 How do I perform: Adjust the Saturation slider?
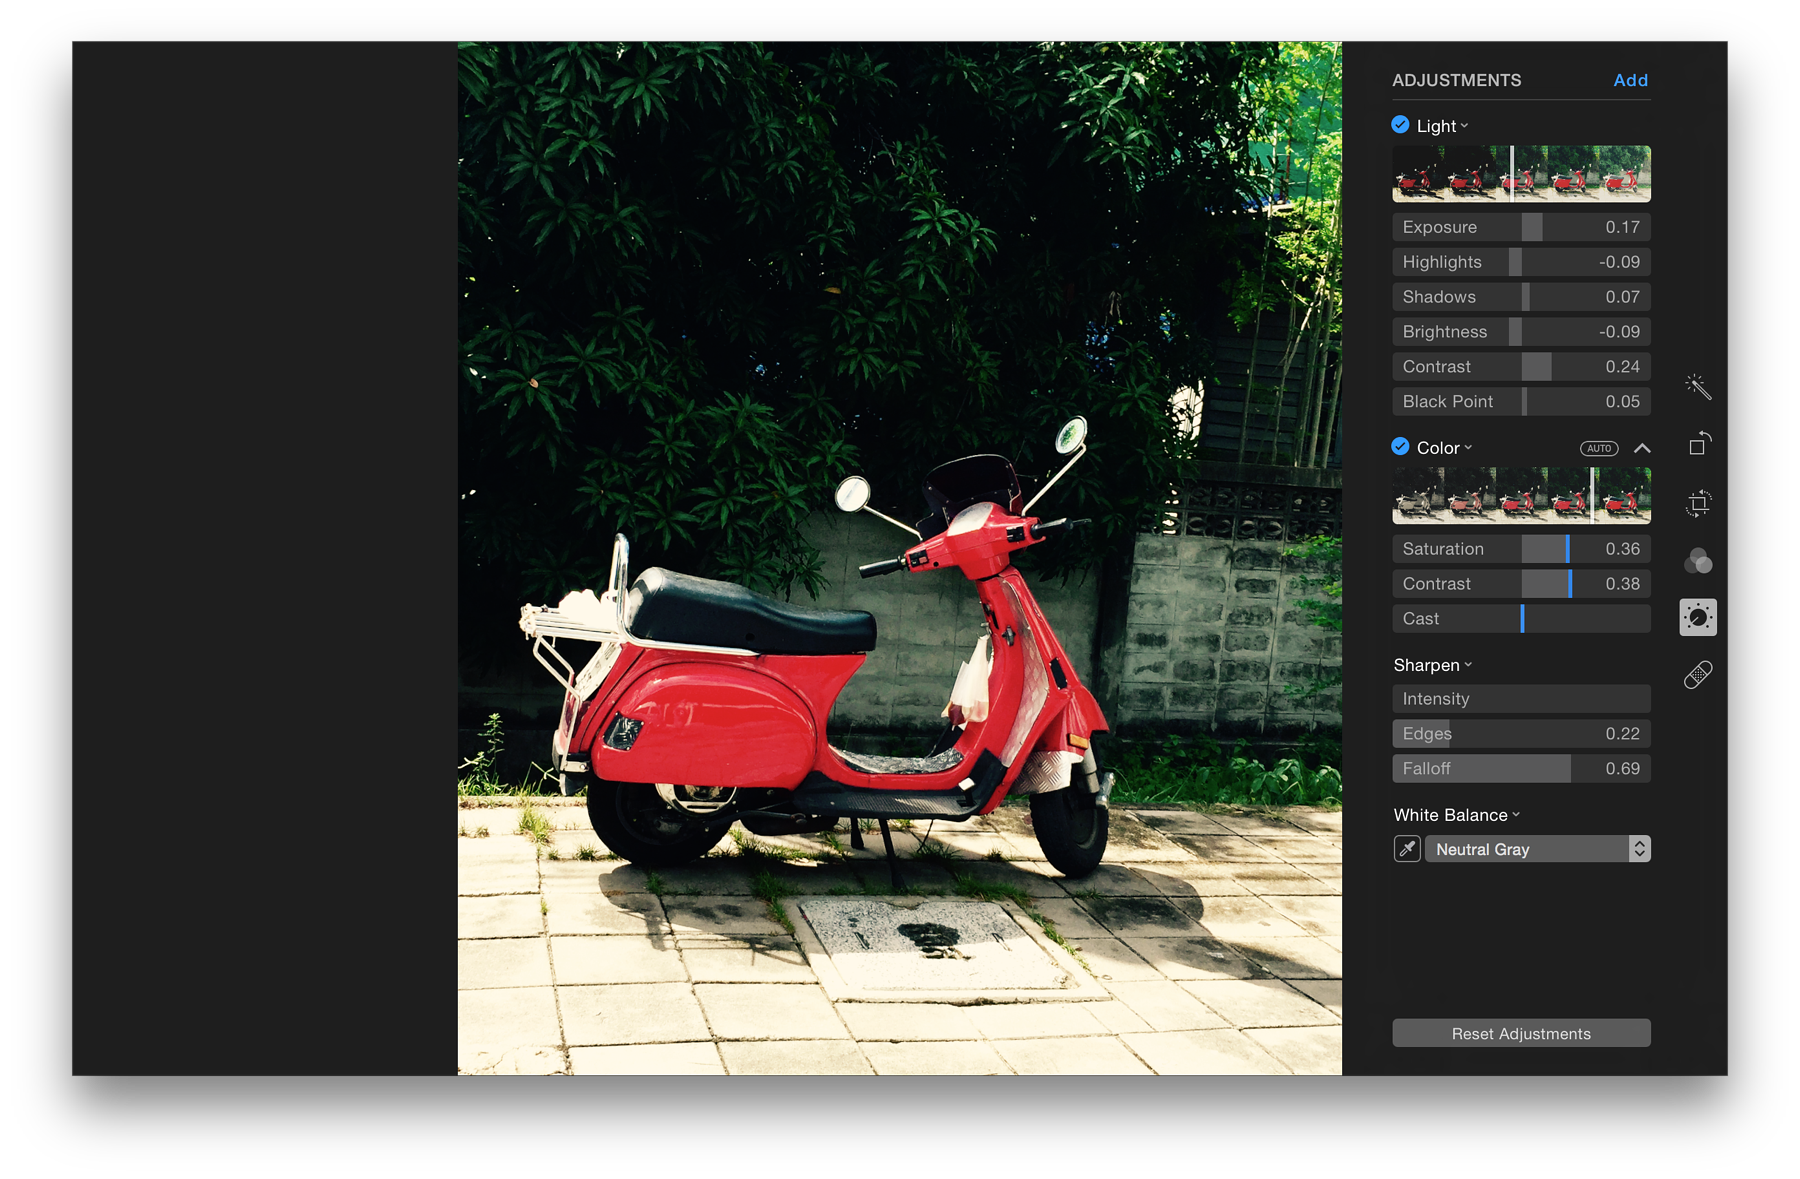1521,549
